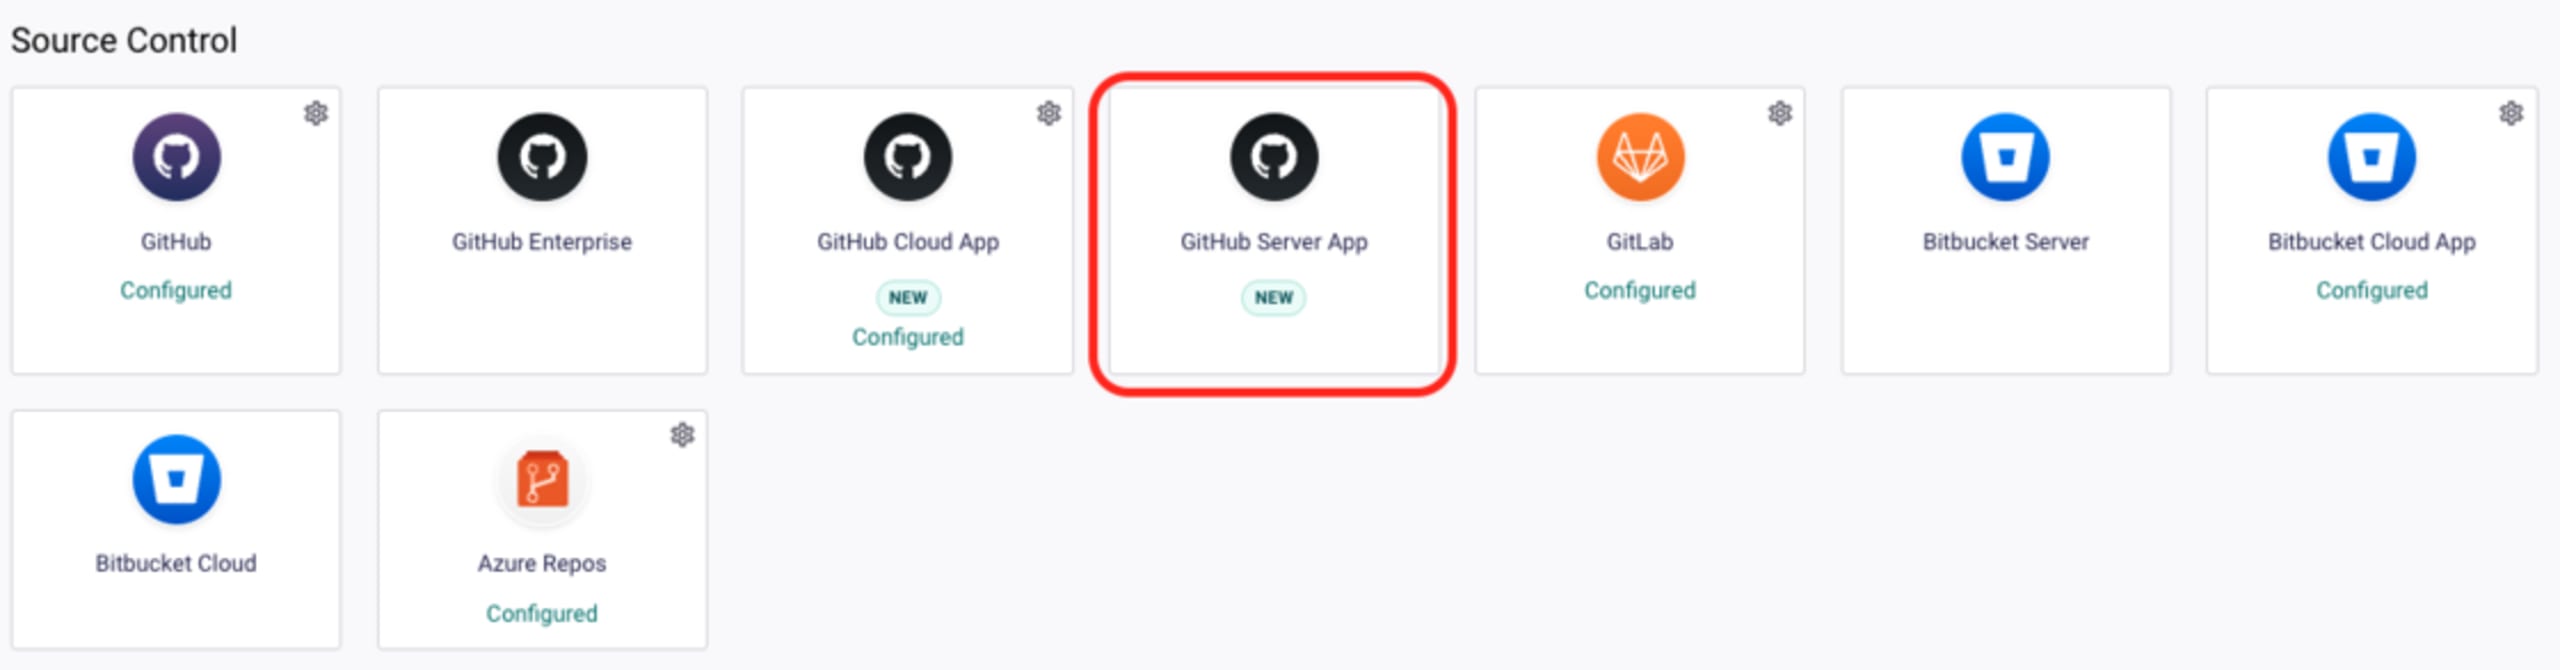Screen dimensions: 2560x670
Task: Pick the Bitbucket Cloud App bucket icon
Action: click(x=2372, y=157)
